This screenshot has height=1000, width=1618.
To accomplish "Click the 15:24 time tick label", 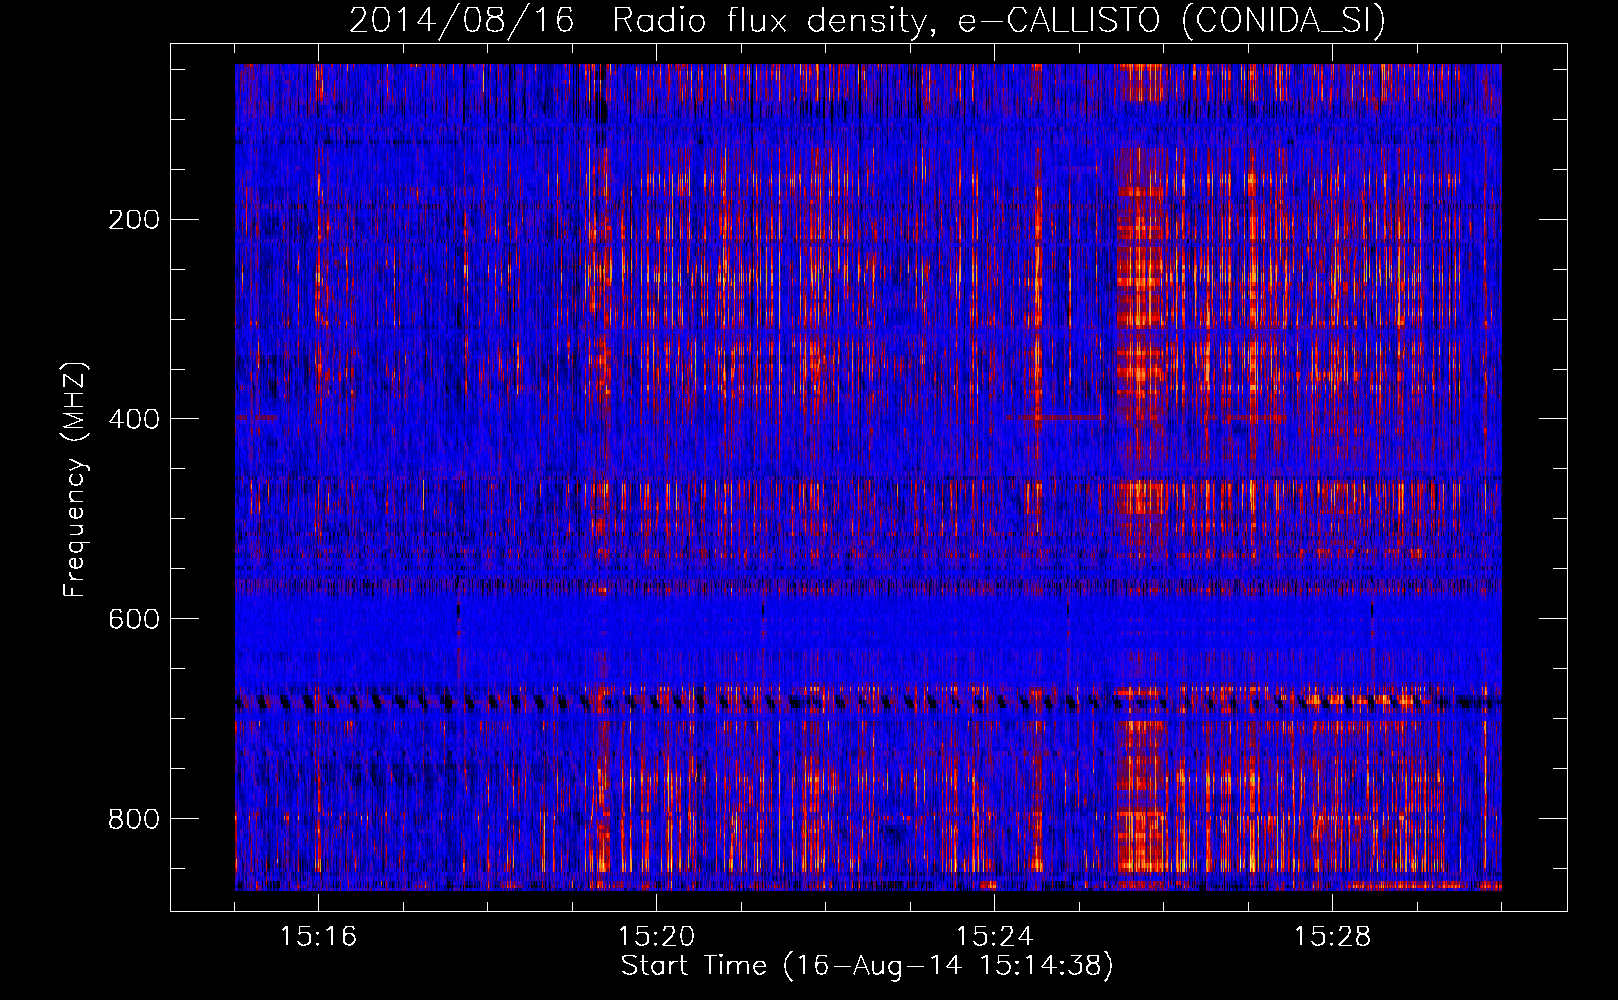I will tap(994, 937).
